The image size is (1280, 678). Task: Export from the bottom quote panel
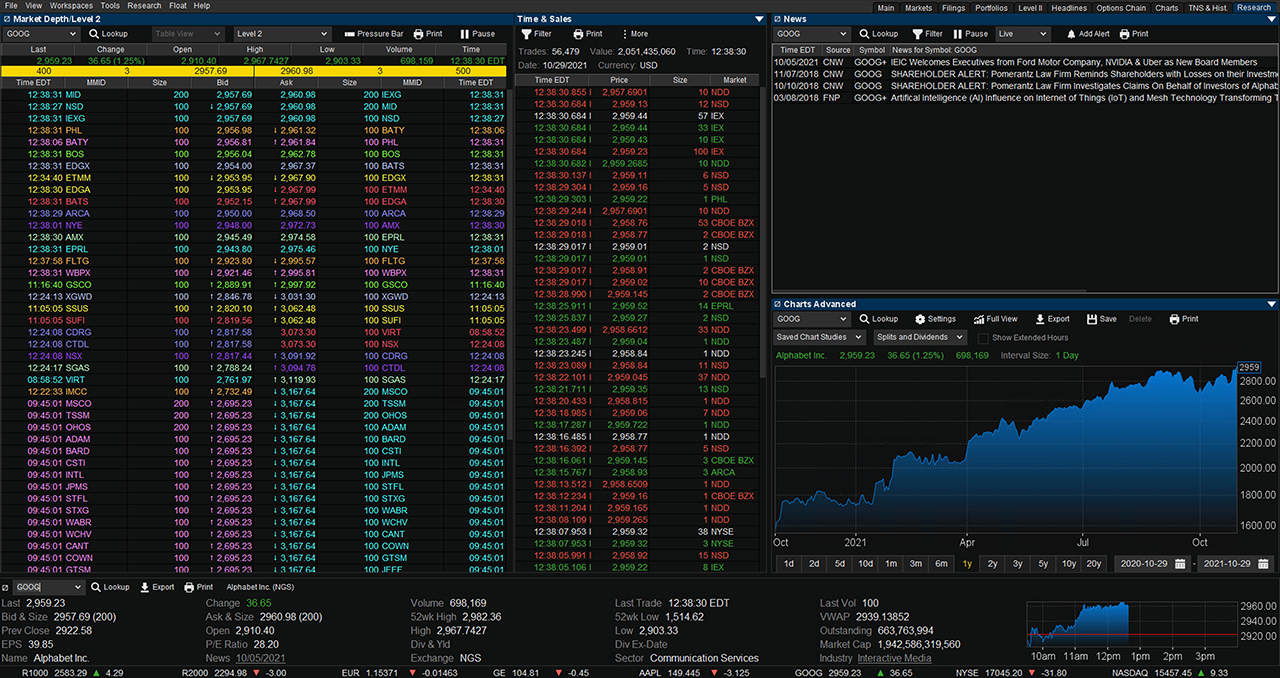point(157,587)
